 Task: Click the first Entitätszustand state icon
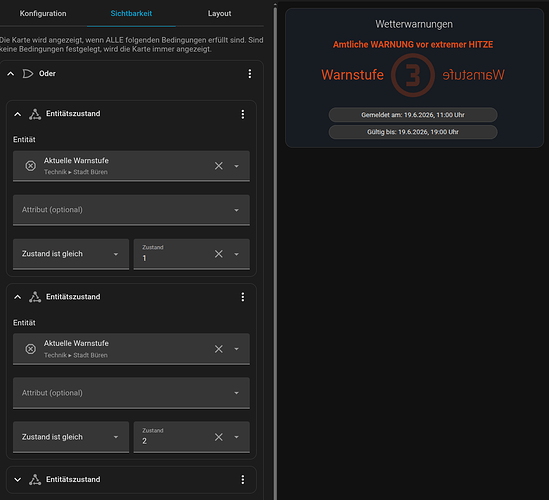(x=35, y=114)
